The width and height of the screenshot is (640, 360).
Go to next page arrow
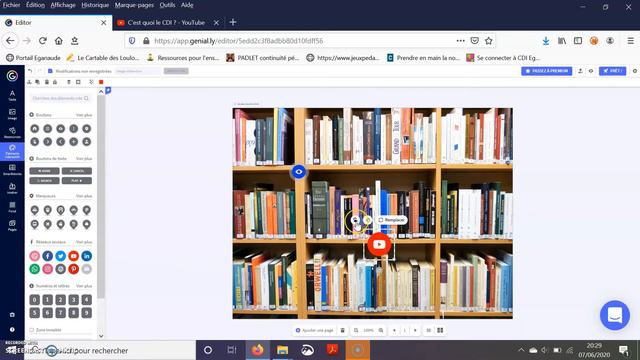(x=415, y=330)
